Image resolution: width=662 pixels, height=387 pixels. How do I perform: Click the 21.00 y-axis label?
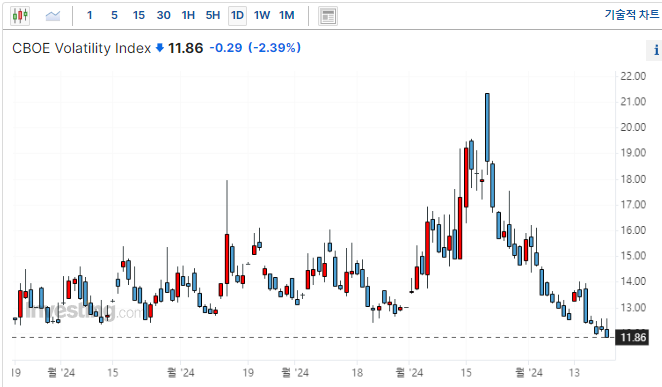[633, 102]
